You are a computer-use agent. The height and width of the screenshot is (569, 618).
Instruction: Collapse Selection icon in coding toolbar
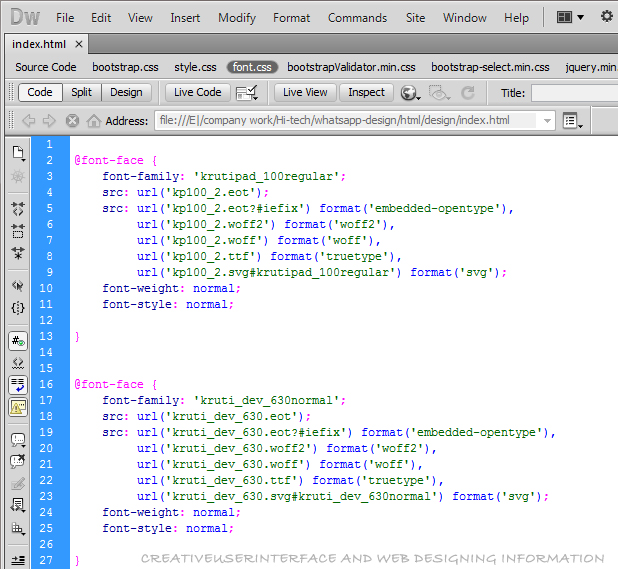18,231
